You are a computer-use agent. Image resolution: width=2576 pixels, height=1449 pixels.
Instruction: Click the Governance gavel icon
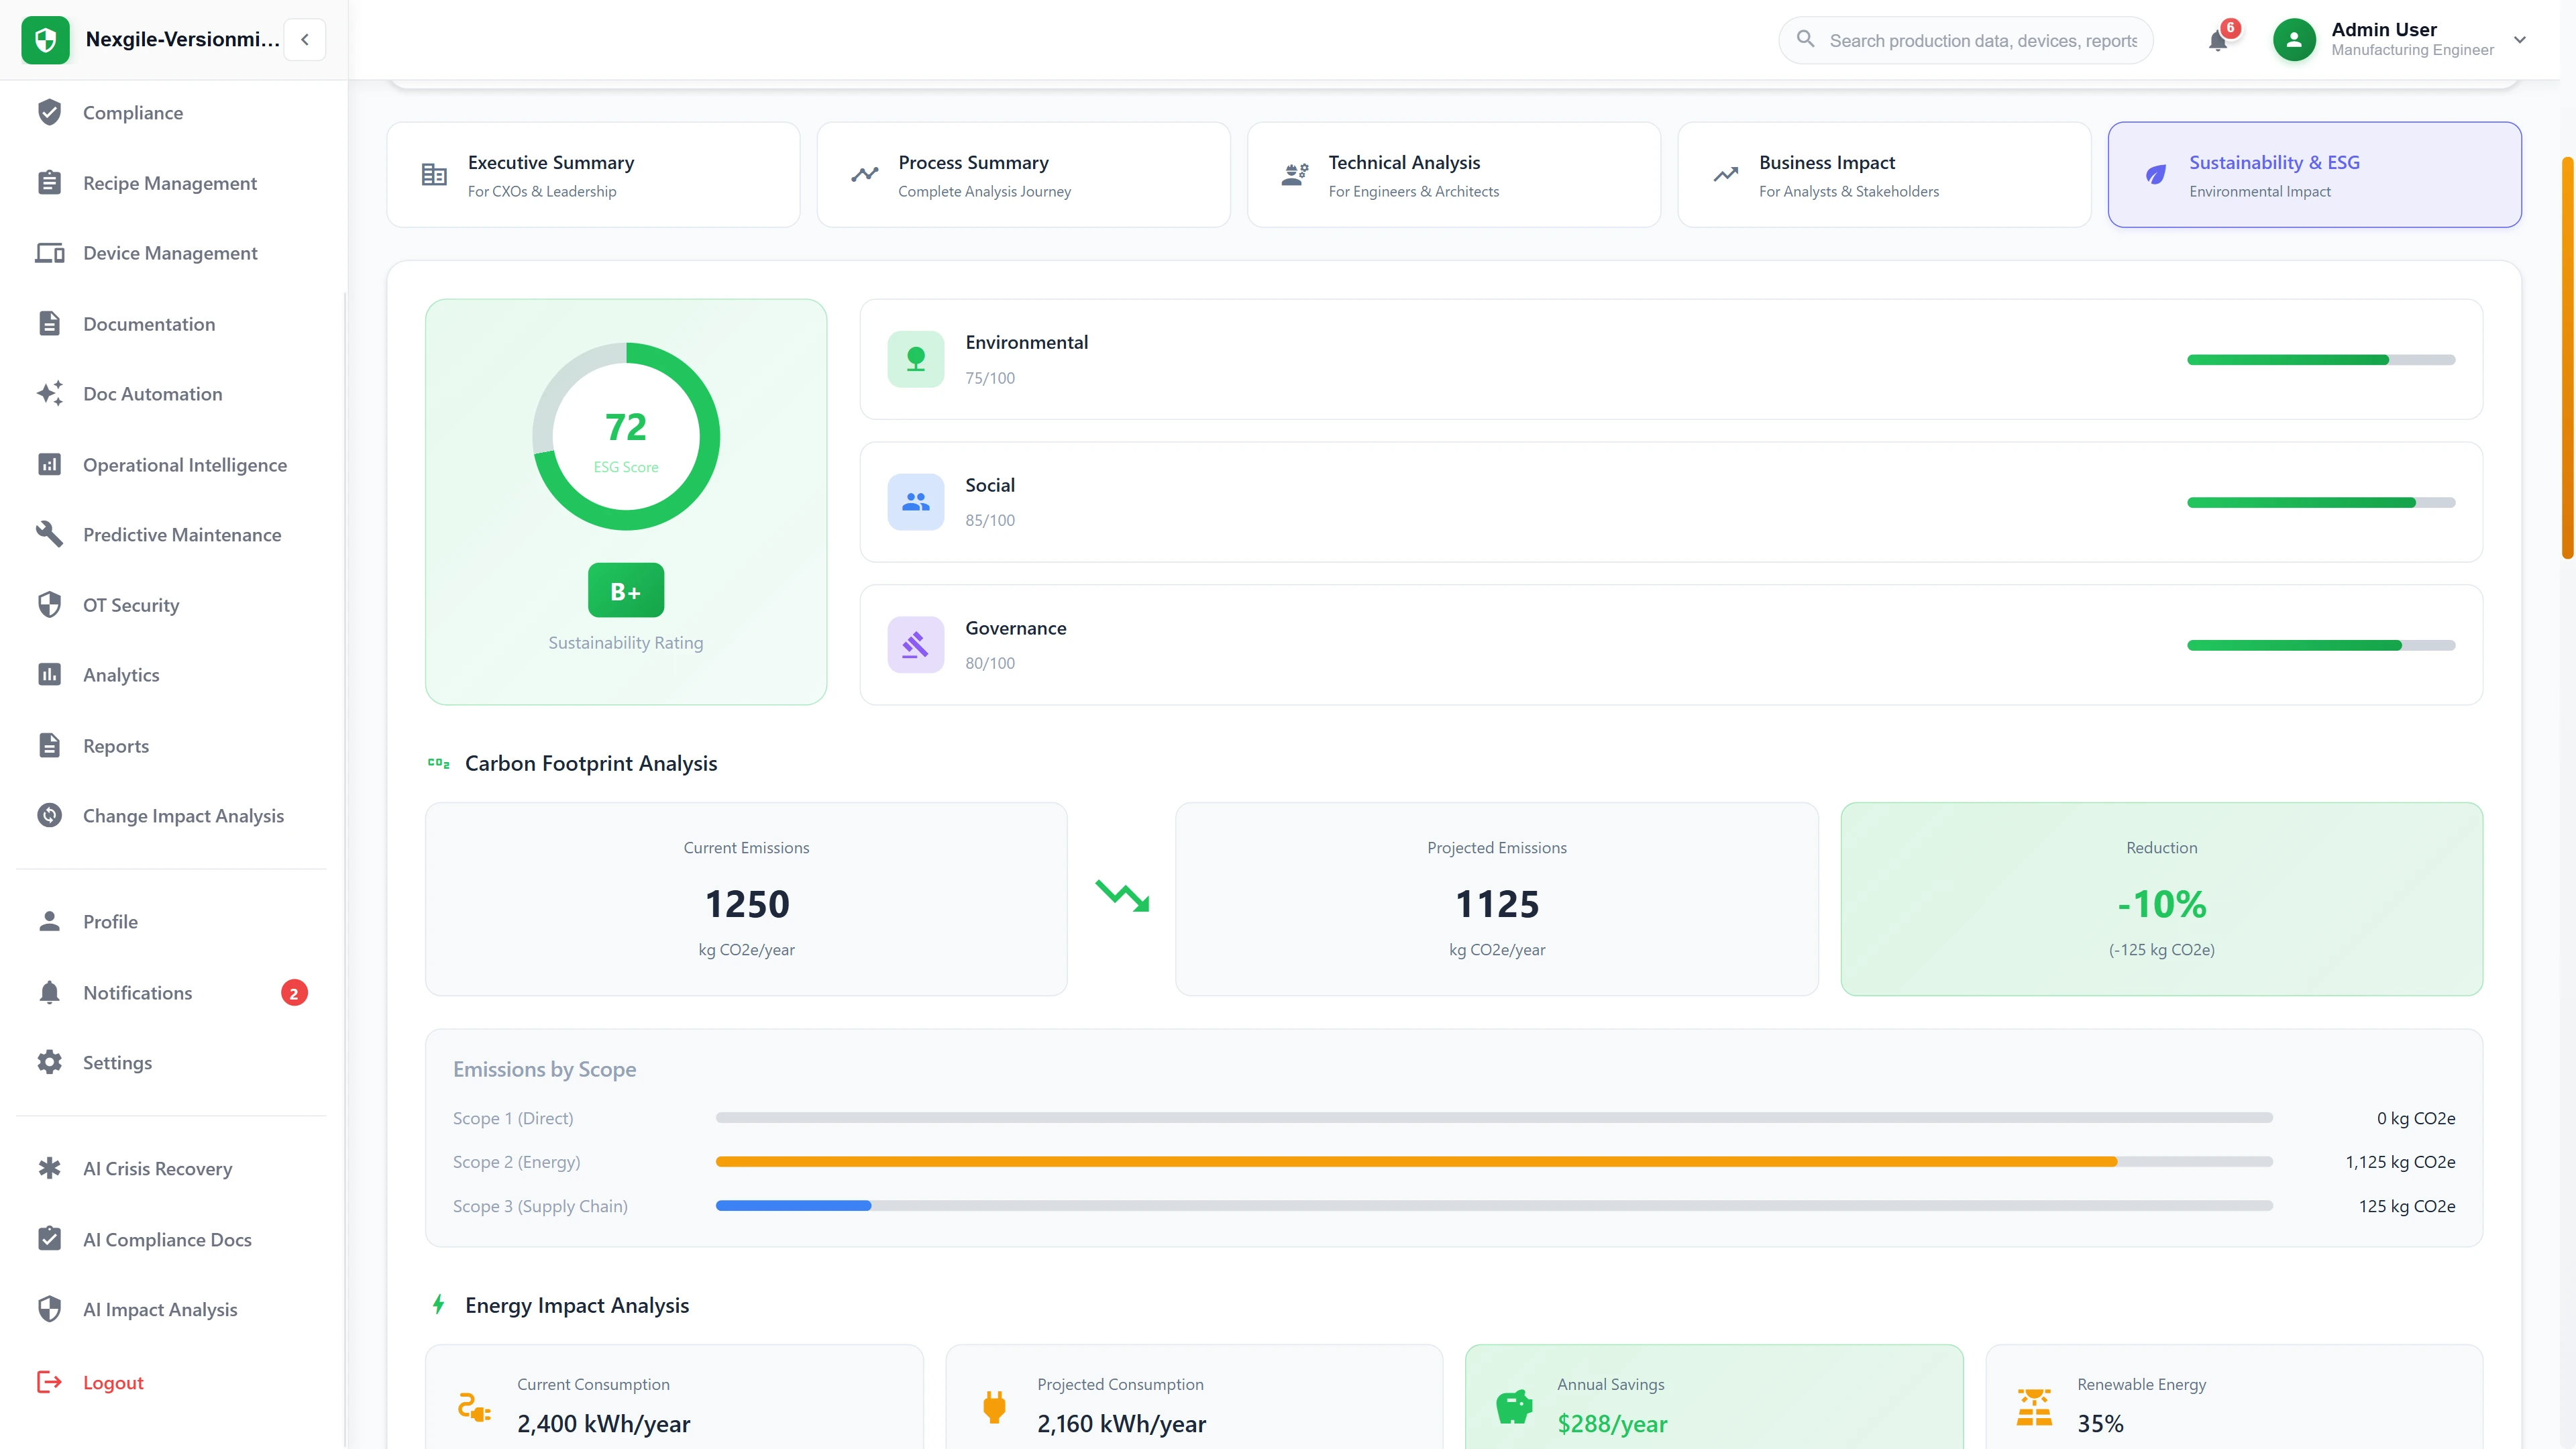click(915, 645)
